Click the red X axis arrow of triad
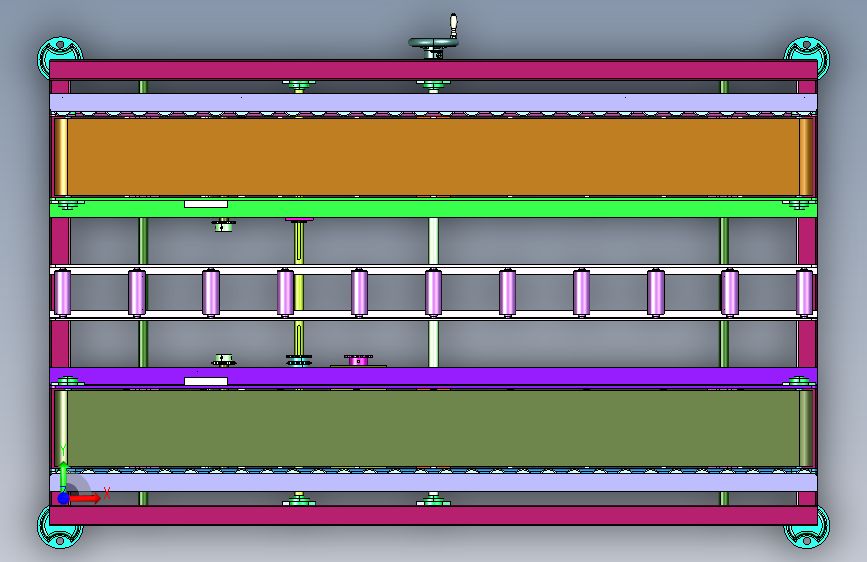The width and height of the screenshot is (867, 562). pyautogui.click(x=86, y=498)
